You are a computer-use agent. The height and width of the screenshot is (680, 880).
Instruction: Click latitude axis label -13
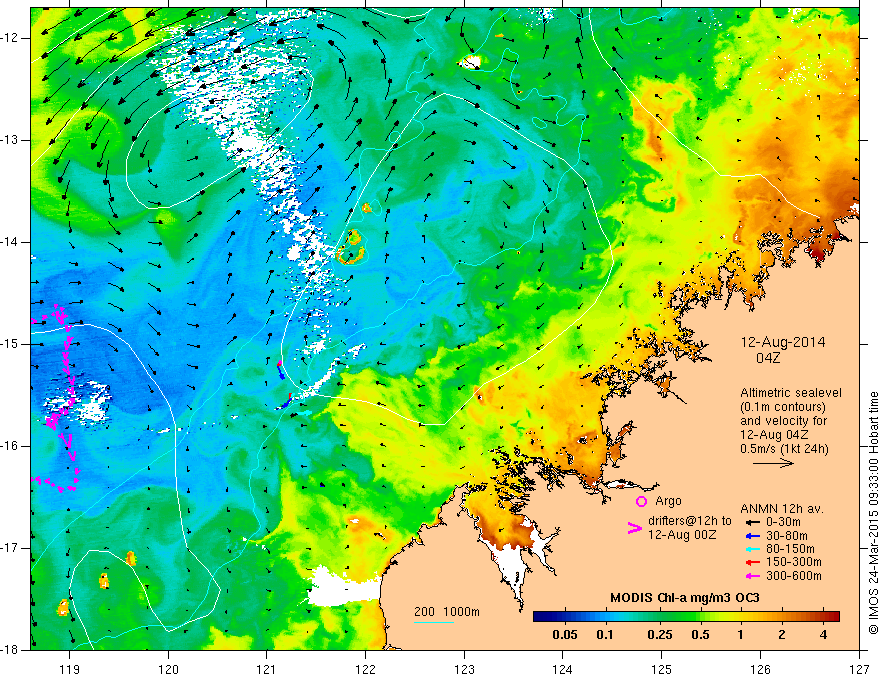pos(10,140)
